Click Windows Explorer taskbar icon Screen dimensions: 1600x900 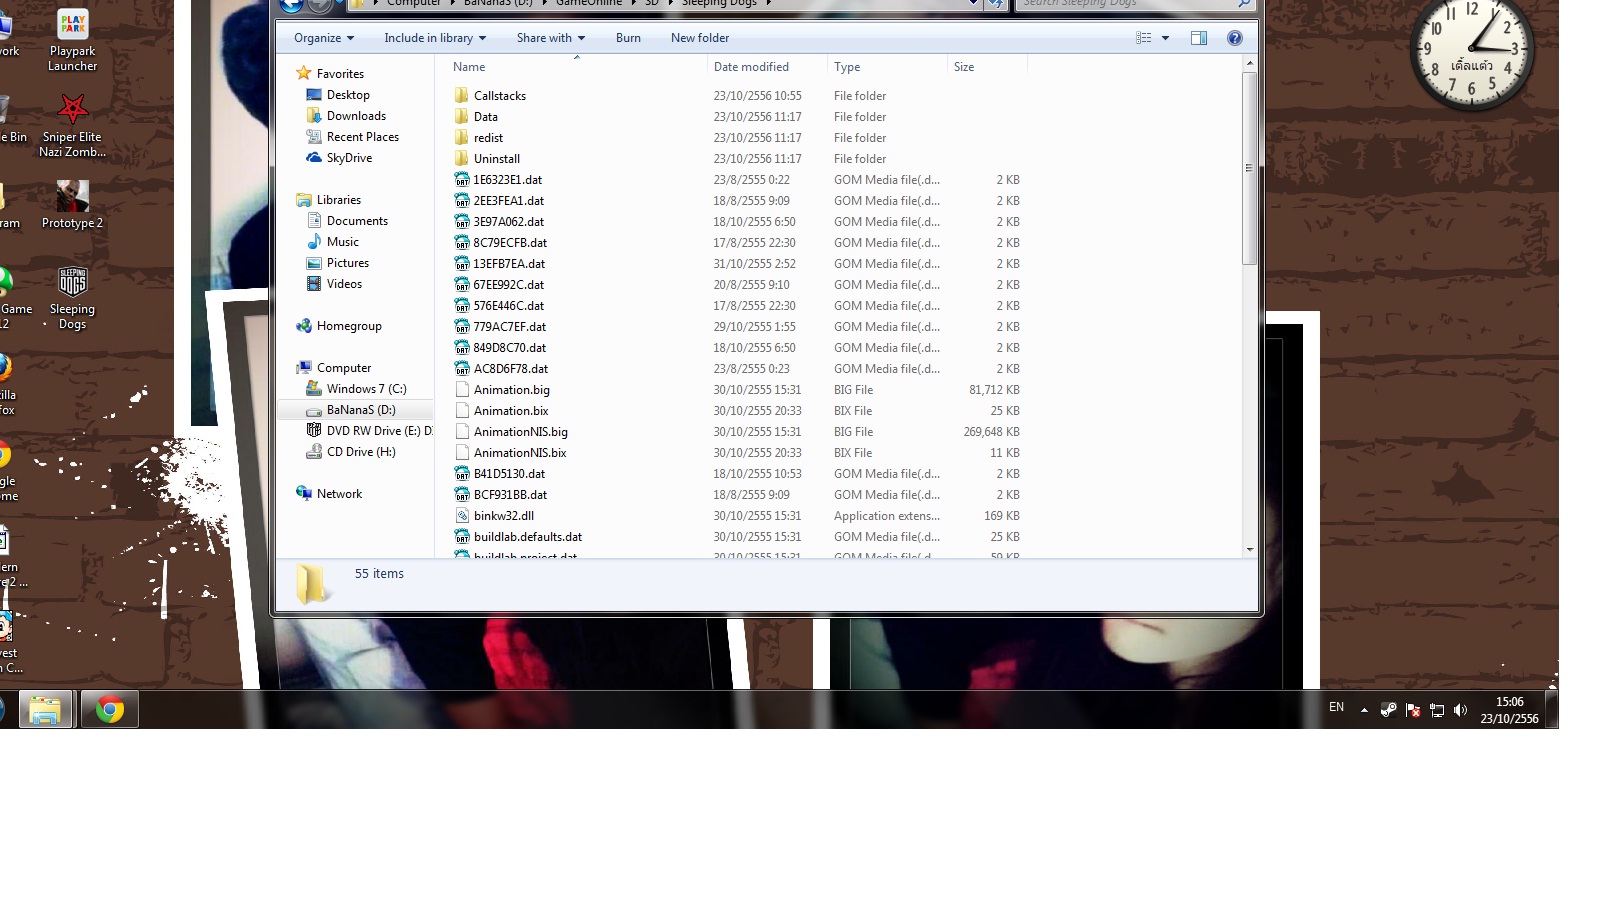[45, 710]
